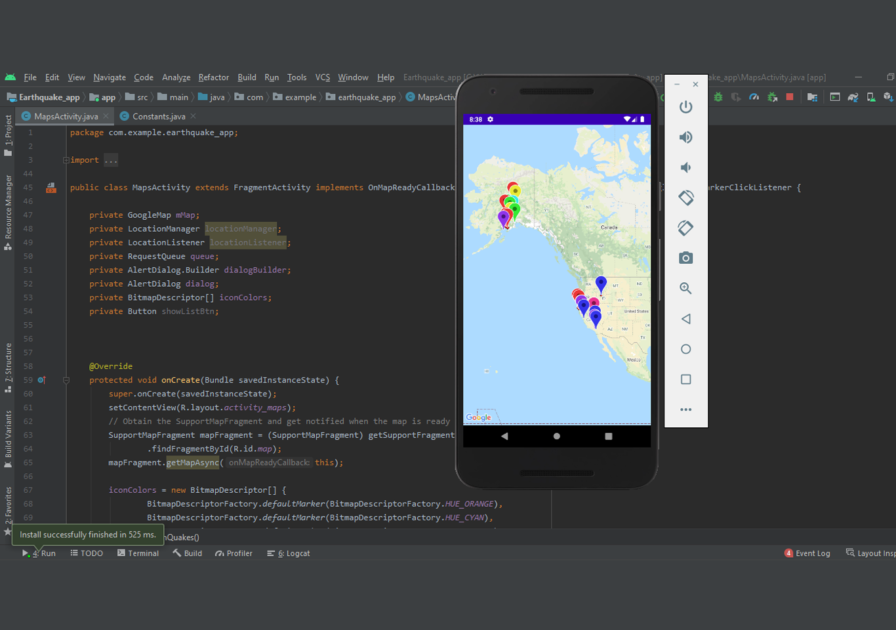Toggle the Project side panel
Viewport: 896px width, 630px height.
click(8, 136)
